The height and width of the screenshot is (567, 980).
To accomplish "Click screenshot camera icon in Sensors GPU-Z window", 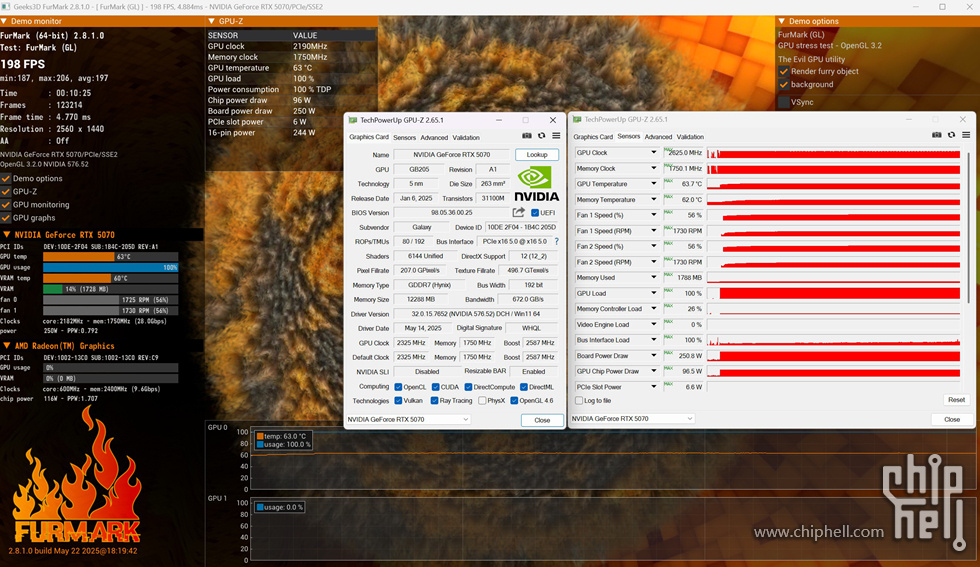I will (937, 135).
